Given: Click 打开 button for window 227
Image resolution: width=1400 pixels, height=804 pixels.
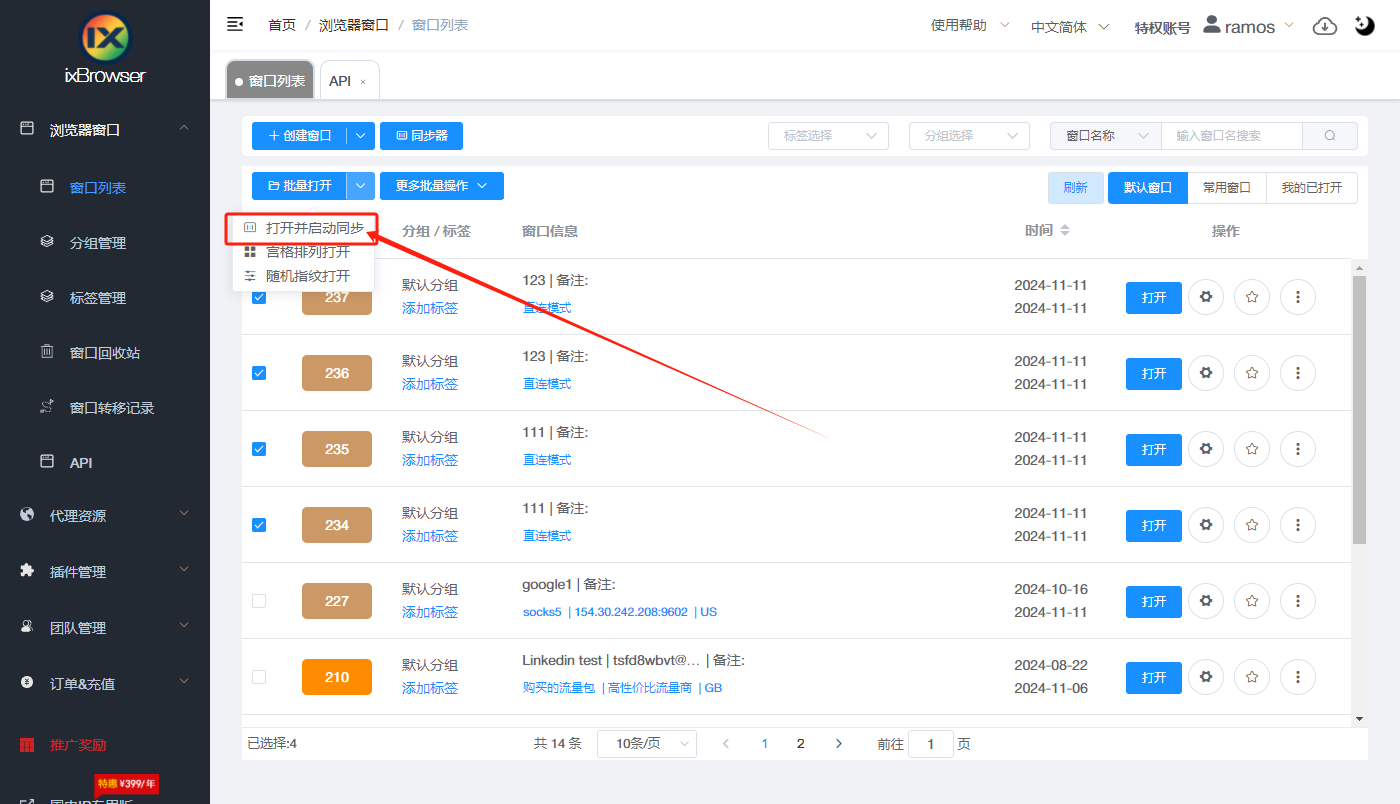Looking at the screenshot, I should pos(1154,601).
